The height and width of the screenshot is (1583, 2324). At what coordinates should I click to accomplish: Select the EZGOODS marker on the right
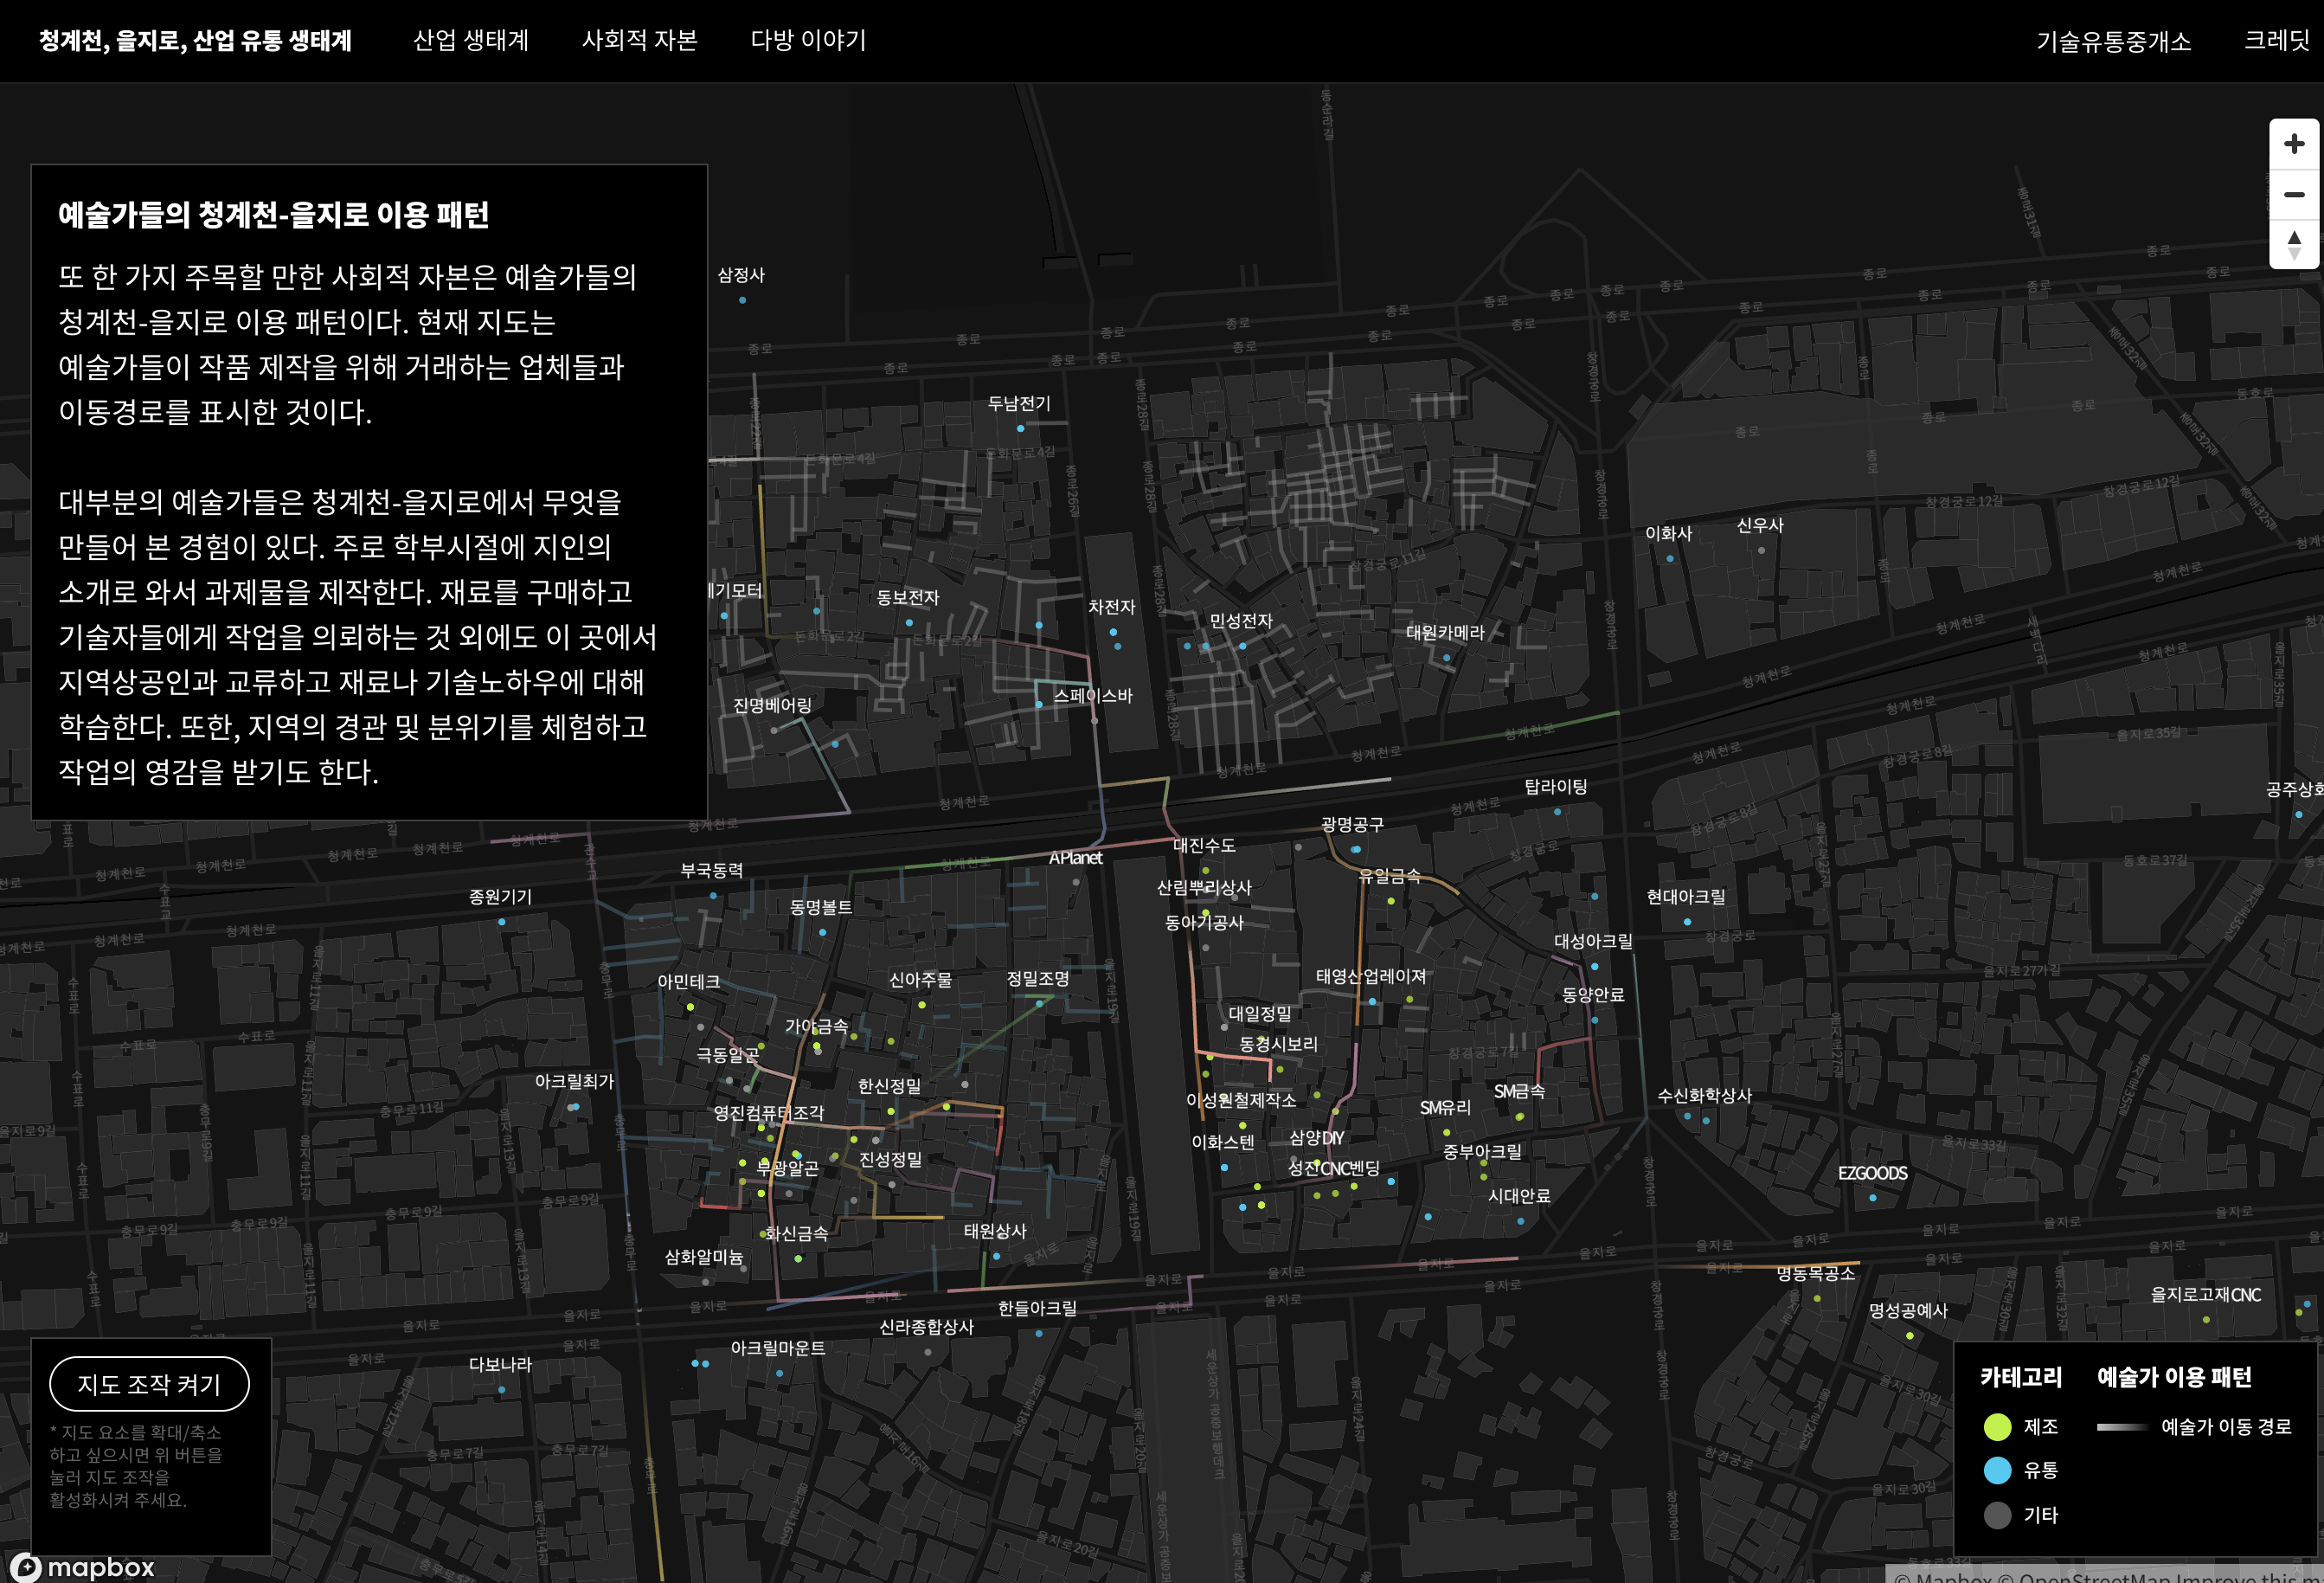[1873, 1198]
